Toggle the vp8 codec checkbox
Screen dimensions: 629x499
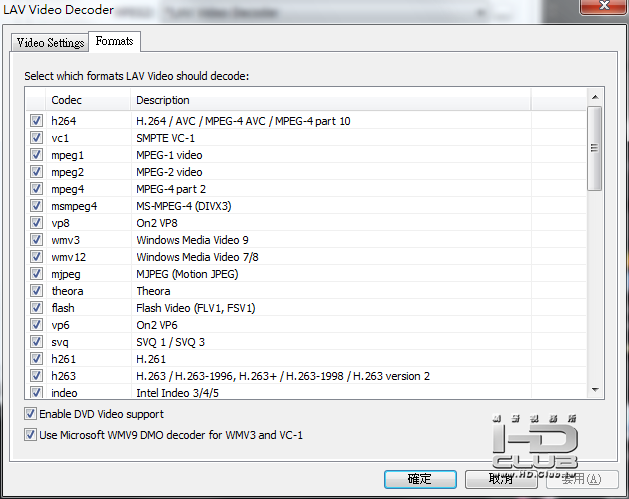(37, 223)
